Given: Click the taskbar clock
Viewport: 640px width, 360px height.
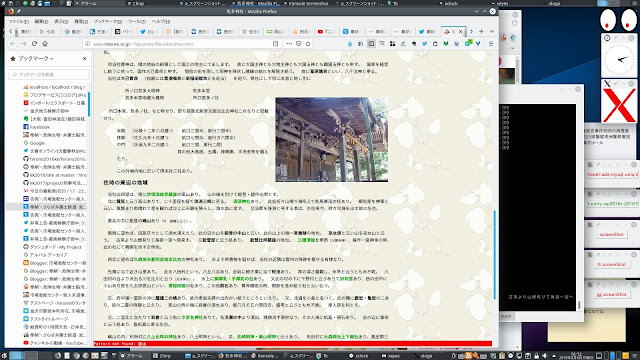Looking at the screenshot, I should [x=576, y=356].
